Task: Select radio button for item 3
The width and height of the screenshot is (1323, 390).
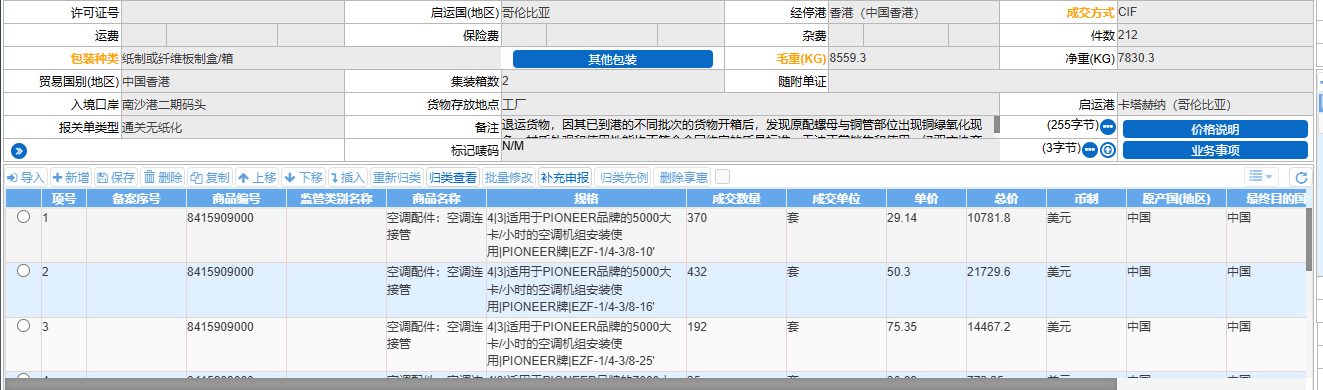Action: 23,325
